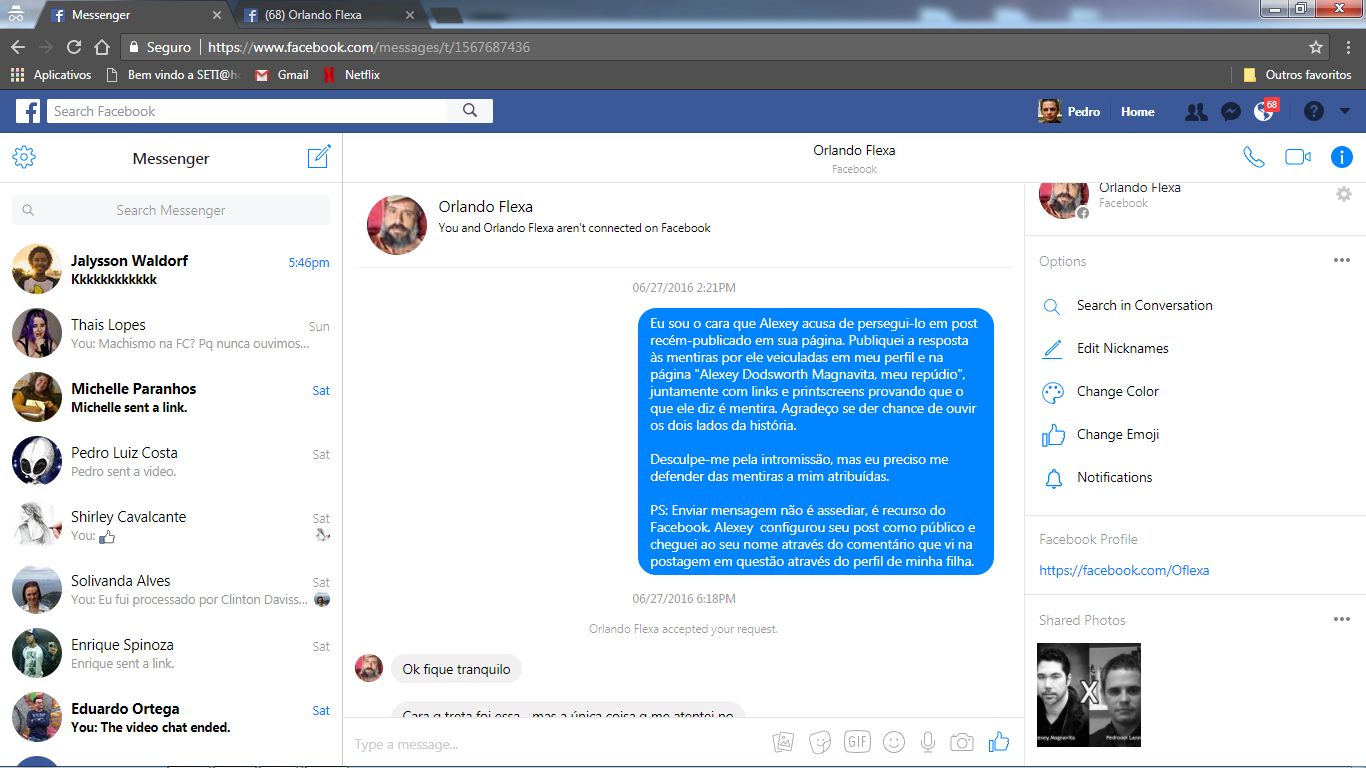Record a voice clip with microphone icon
The height and width of the screenshot is (768, 1366).
pos(928,742)
